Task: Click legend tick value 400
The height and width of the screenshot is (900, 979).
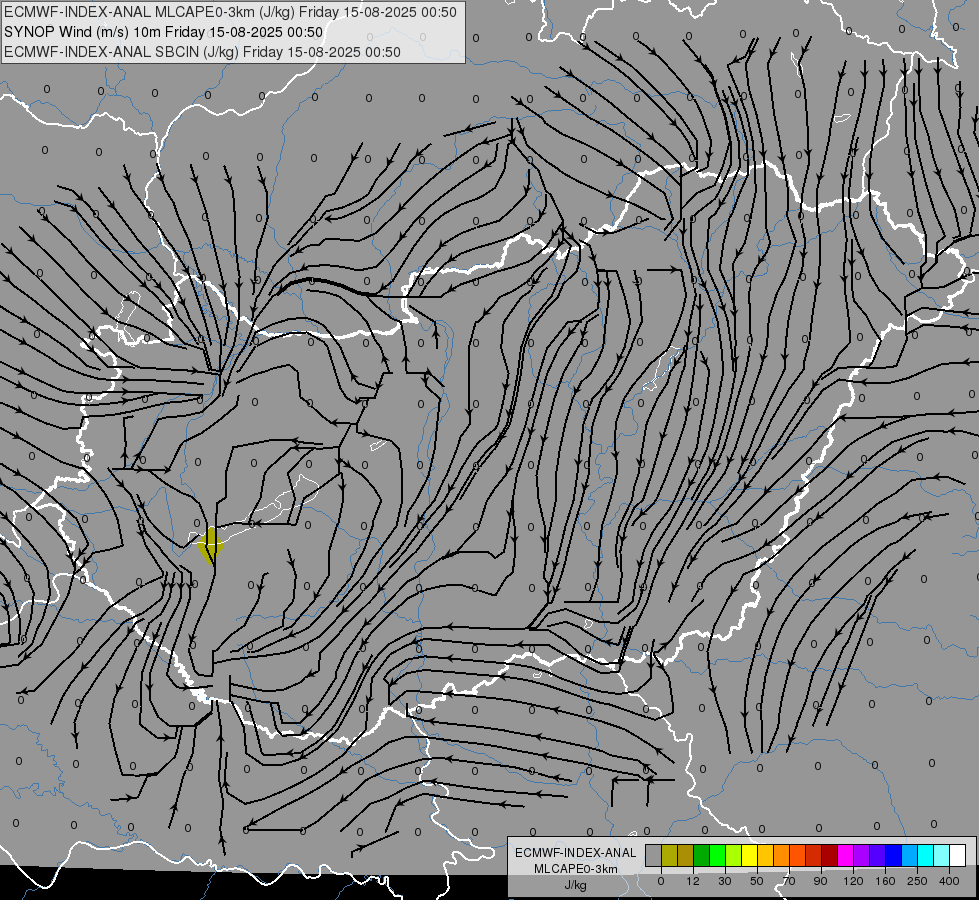Action: tap(949, 881)
